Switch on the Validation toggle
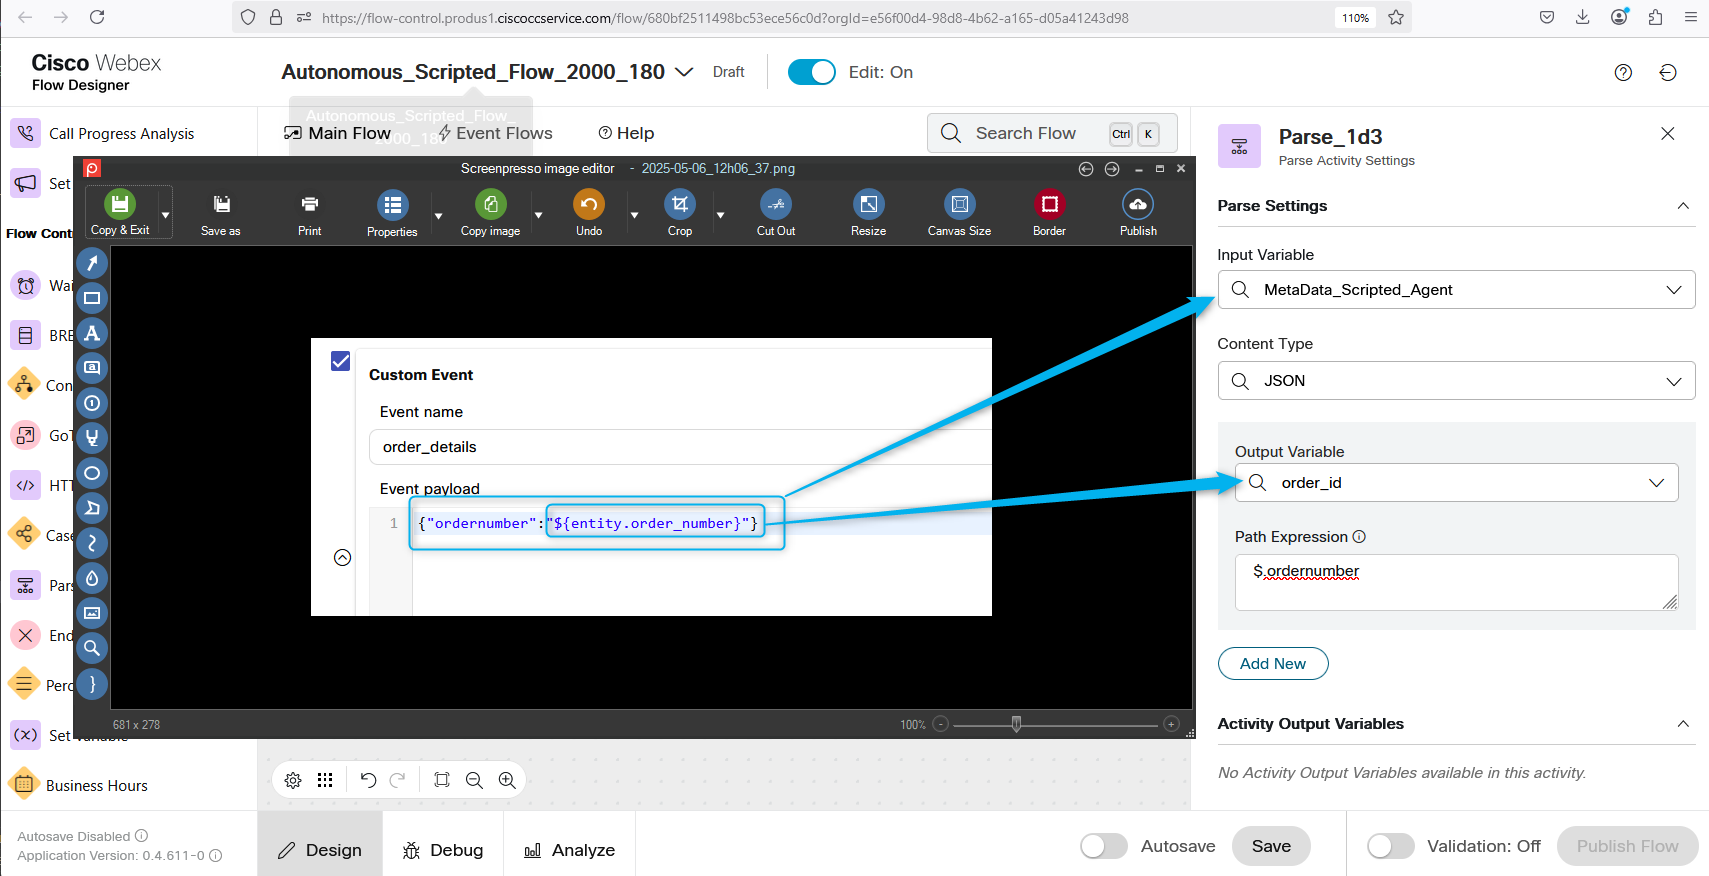This screenshot has height=876, width=1709. tap(1390, 846)
